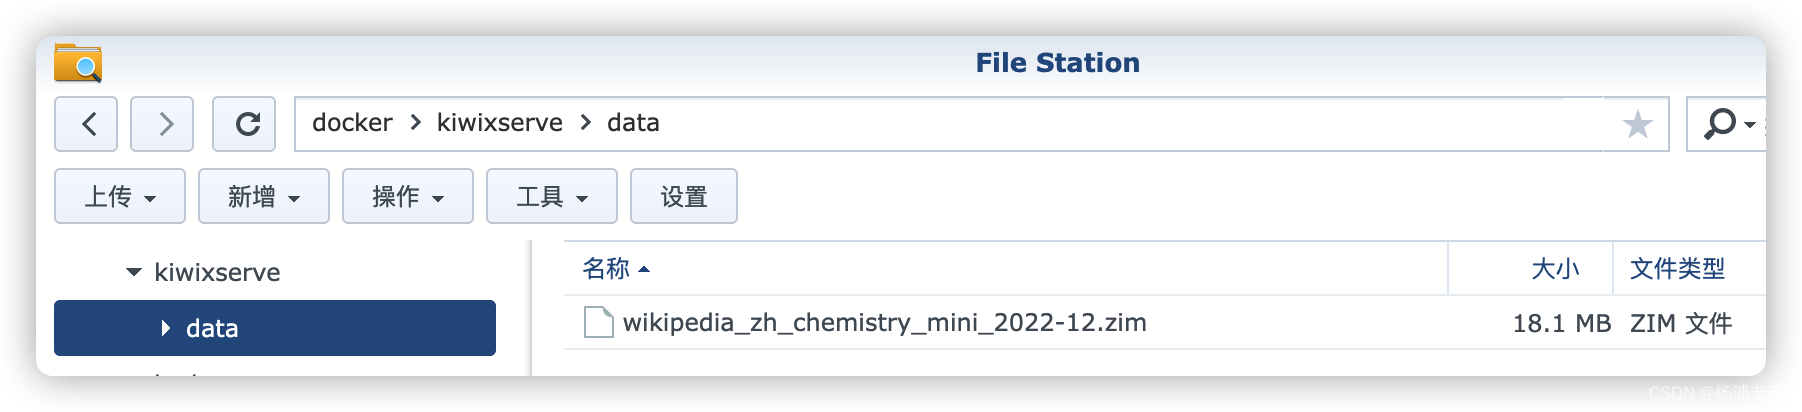Open the 工具 tools dropdown
The height and width of the screenshot is (412, 1802).
coord(552,196)
